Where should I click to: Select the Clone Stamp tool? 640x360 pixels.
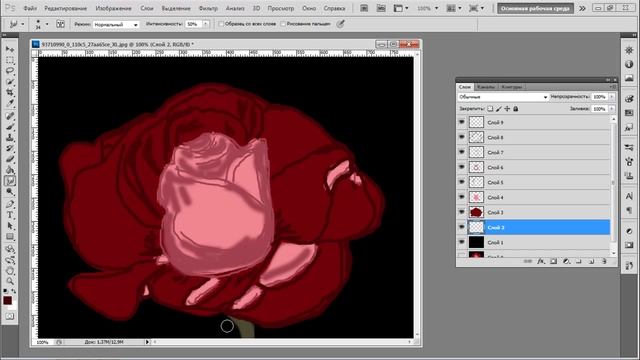(10, 138)
